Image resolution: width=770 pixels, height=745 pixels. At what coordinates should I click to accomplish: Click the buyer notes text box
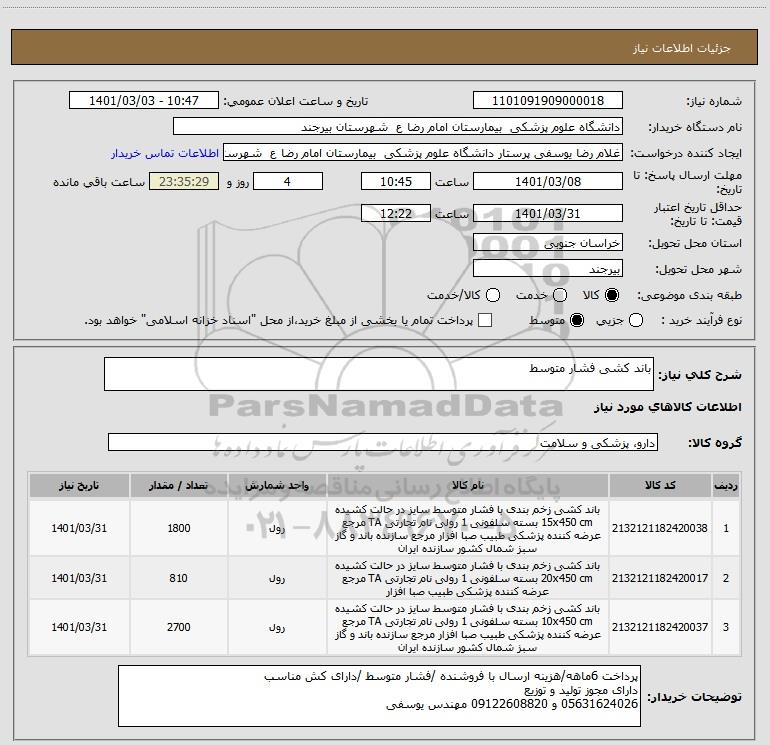coord(379,696)
